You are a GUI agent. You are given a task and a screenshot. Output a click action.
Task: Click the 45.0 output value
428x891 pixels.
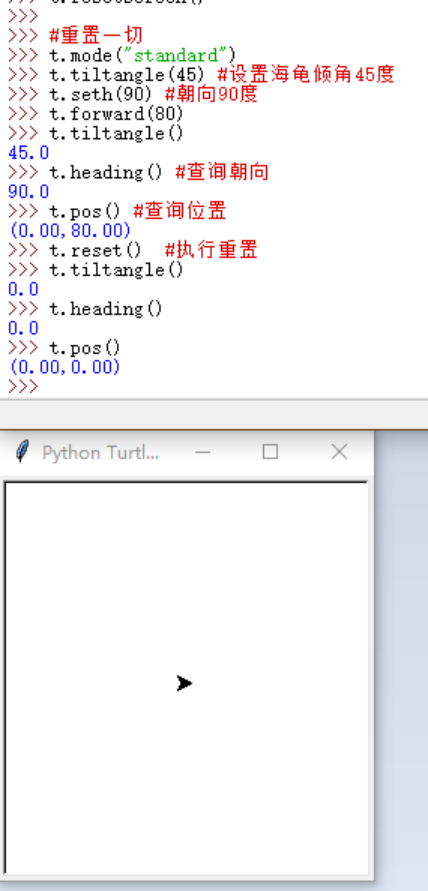click(28, 152)
